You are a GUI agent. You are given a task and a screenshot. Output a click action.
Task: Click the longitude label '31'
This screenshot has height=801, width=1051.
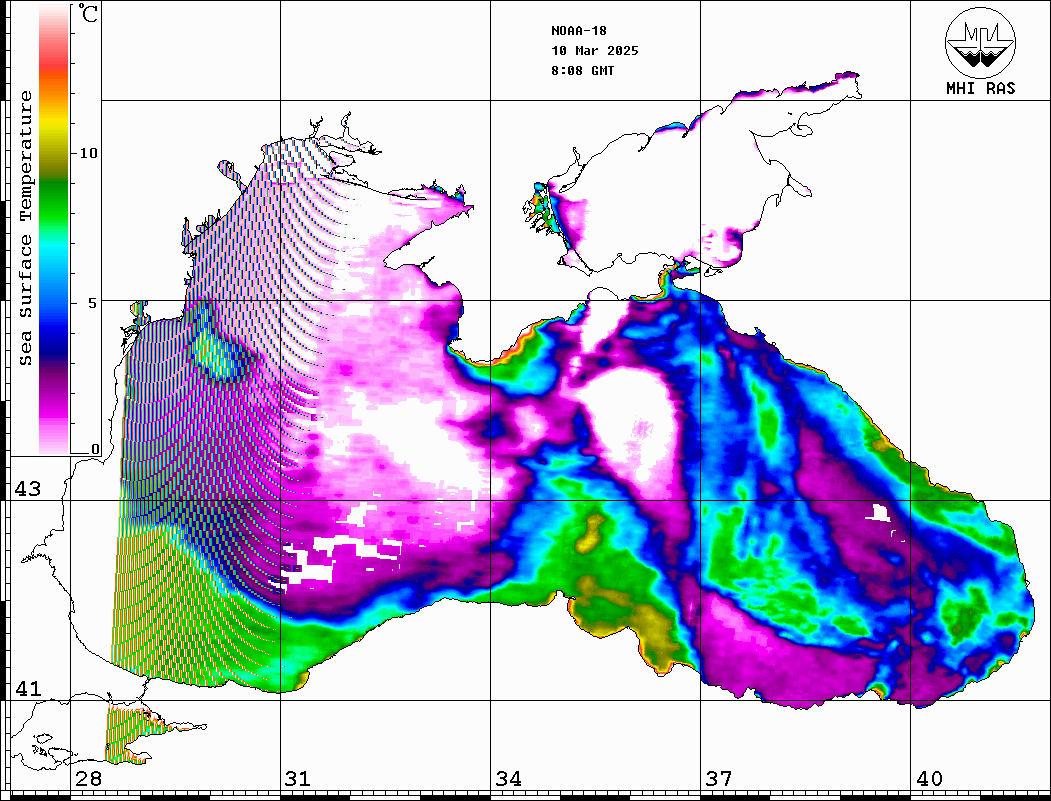[298, 779]
